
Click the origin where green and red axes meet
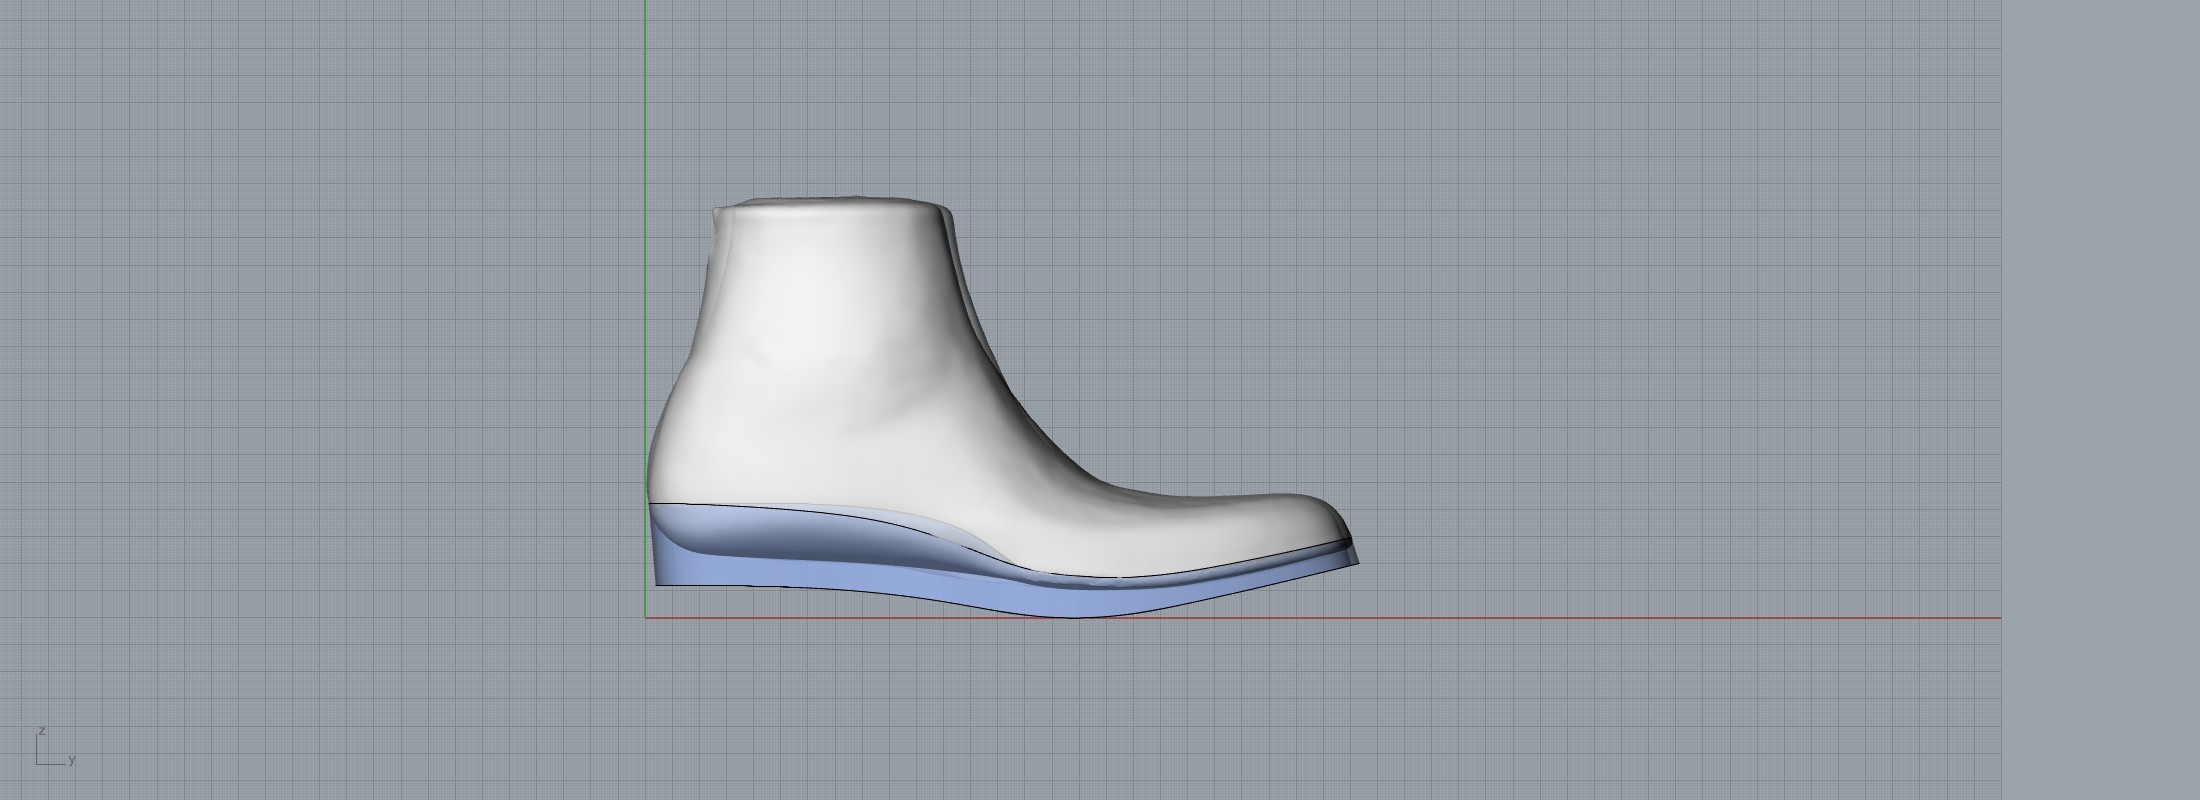click(646, 618)
